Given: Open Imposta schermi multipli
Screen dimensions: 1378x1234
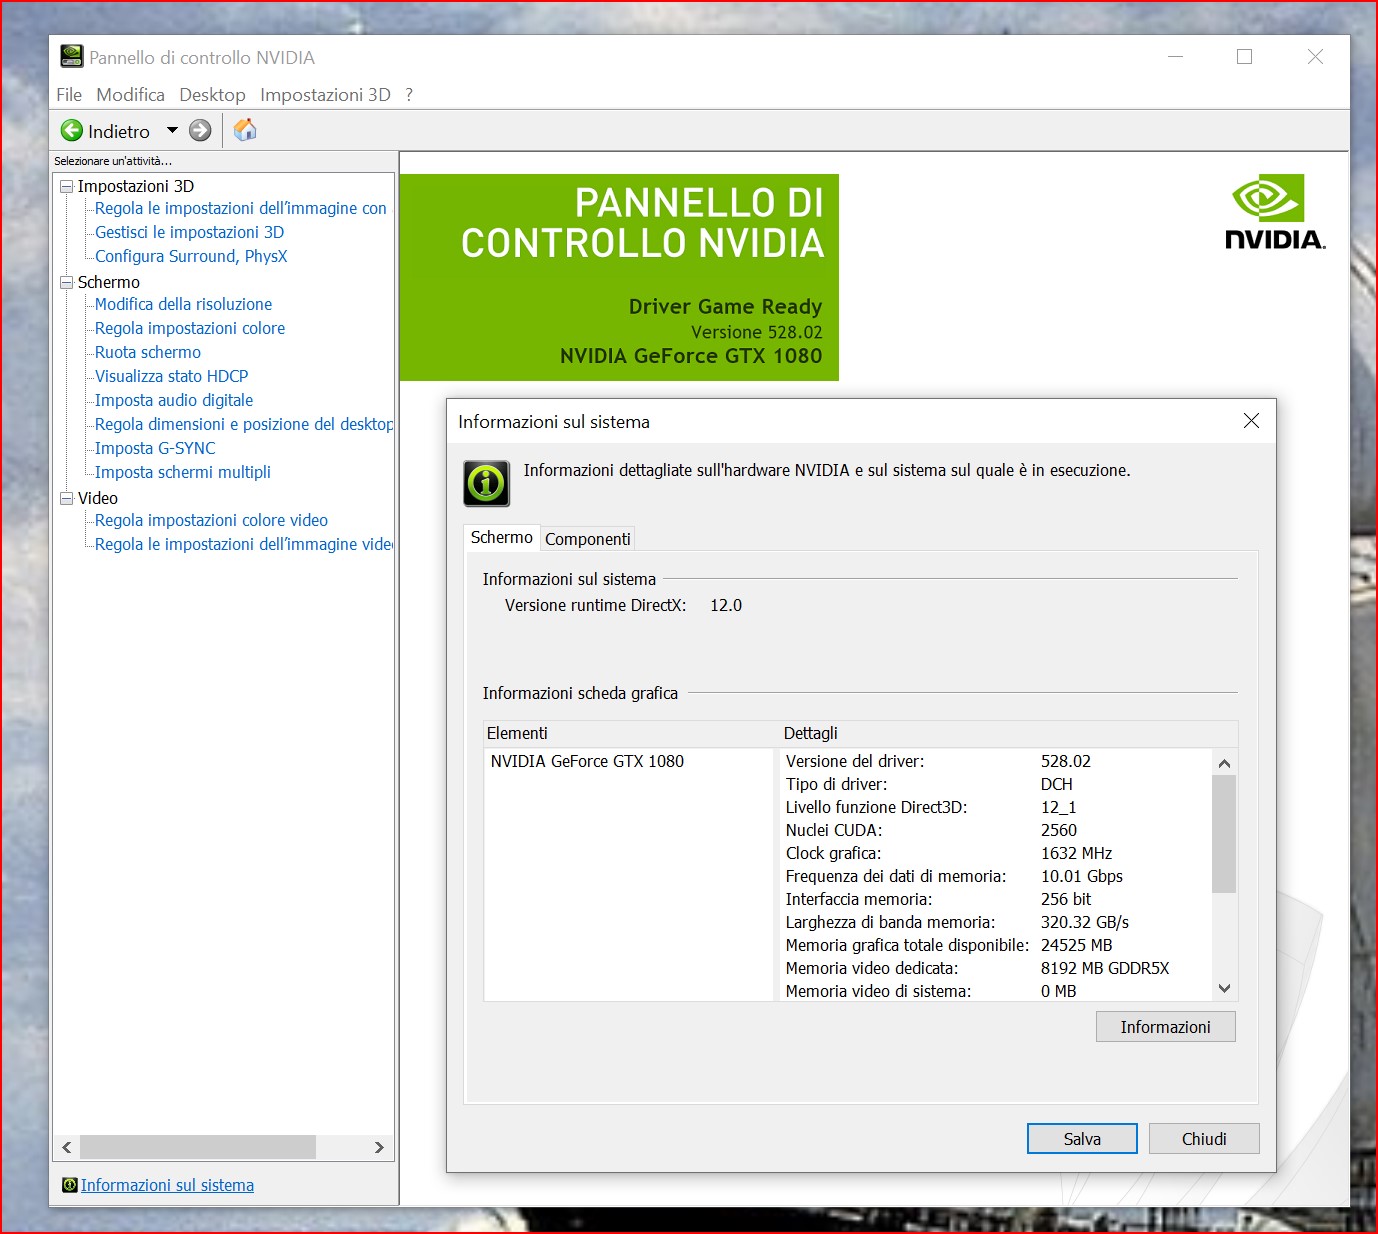Looking at the screenshot, I should [183, 472].
